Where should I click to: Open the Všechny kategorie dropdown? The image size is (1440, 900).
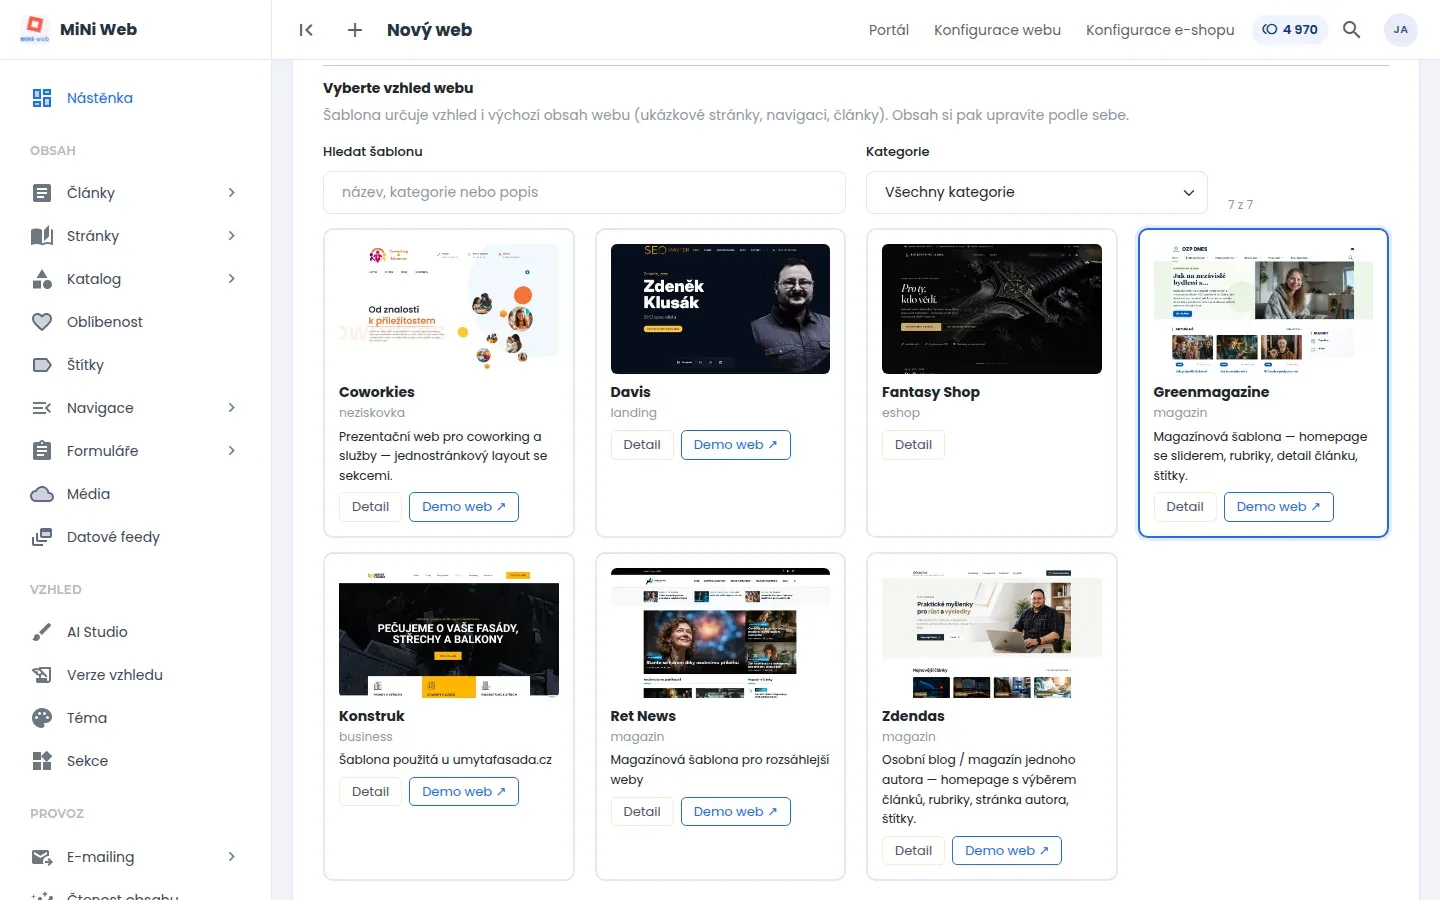point(1036,192)
